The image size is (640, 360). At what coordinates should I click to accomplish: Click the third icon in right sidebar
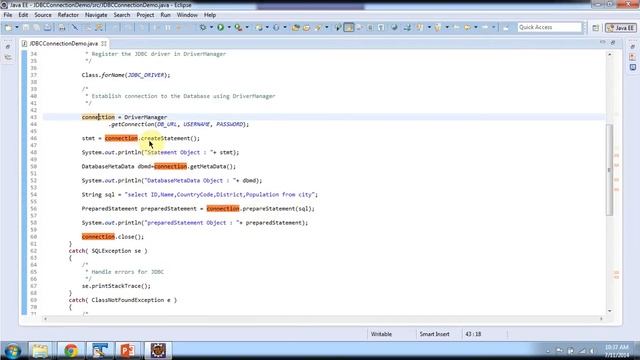(x=632, y=67)
